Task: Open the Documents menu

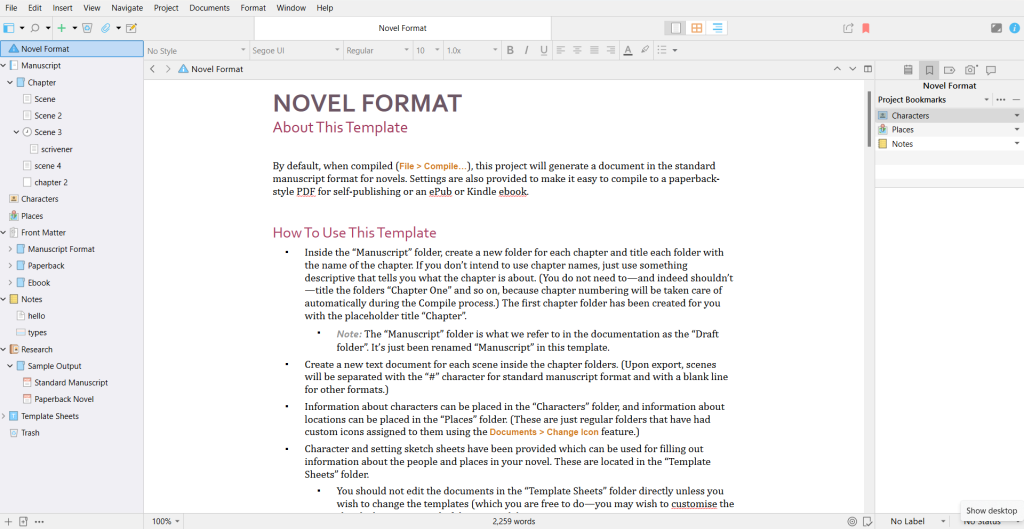Action: click(209, 7)
